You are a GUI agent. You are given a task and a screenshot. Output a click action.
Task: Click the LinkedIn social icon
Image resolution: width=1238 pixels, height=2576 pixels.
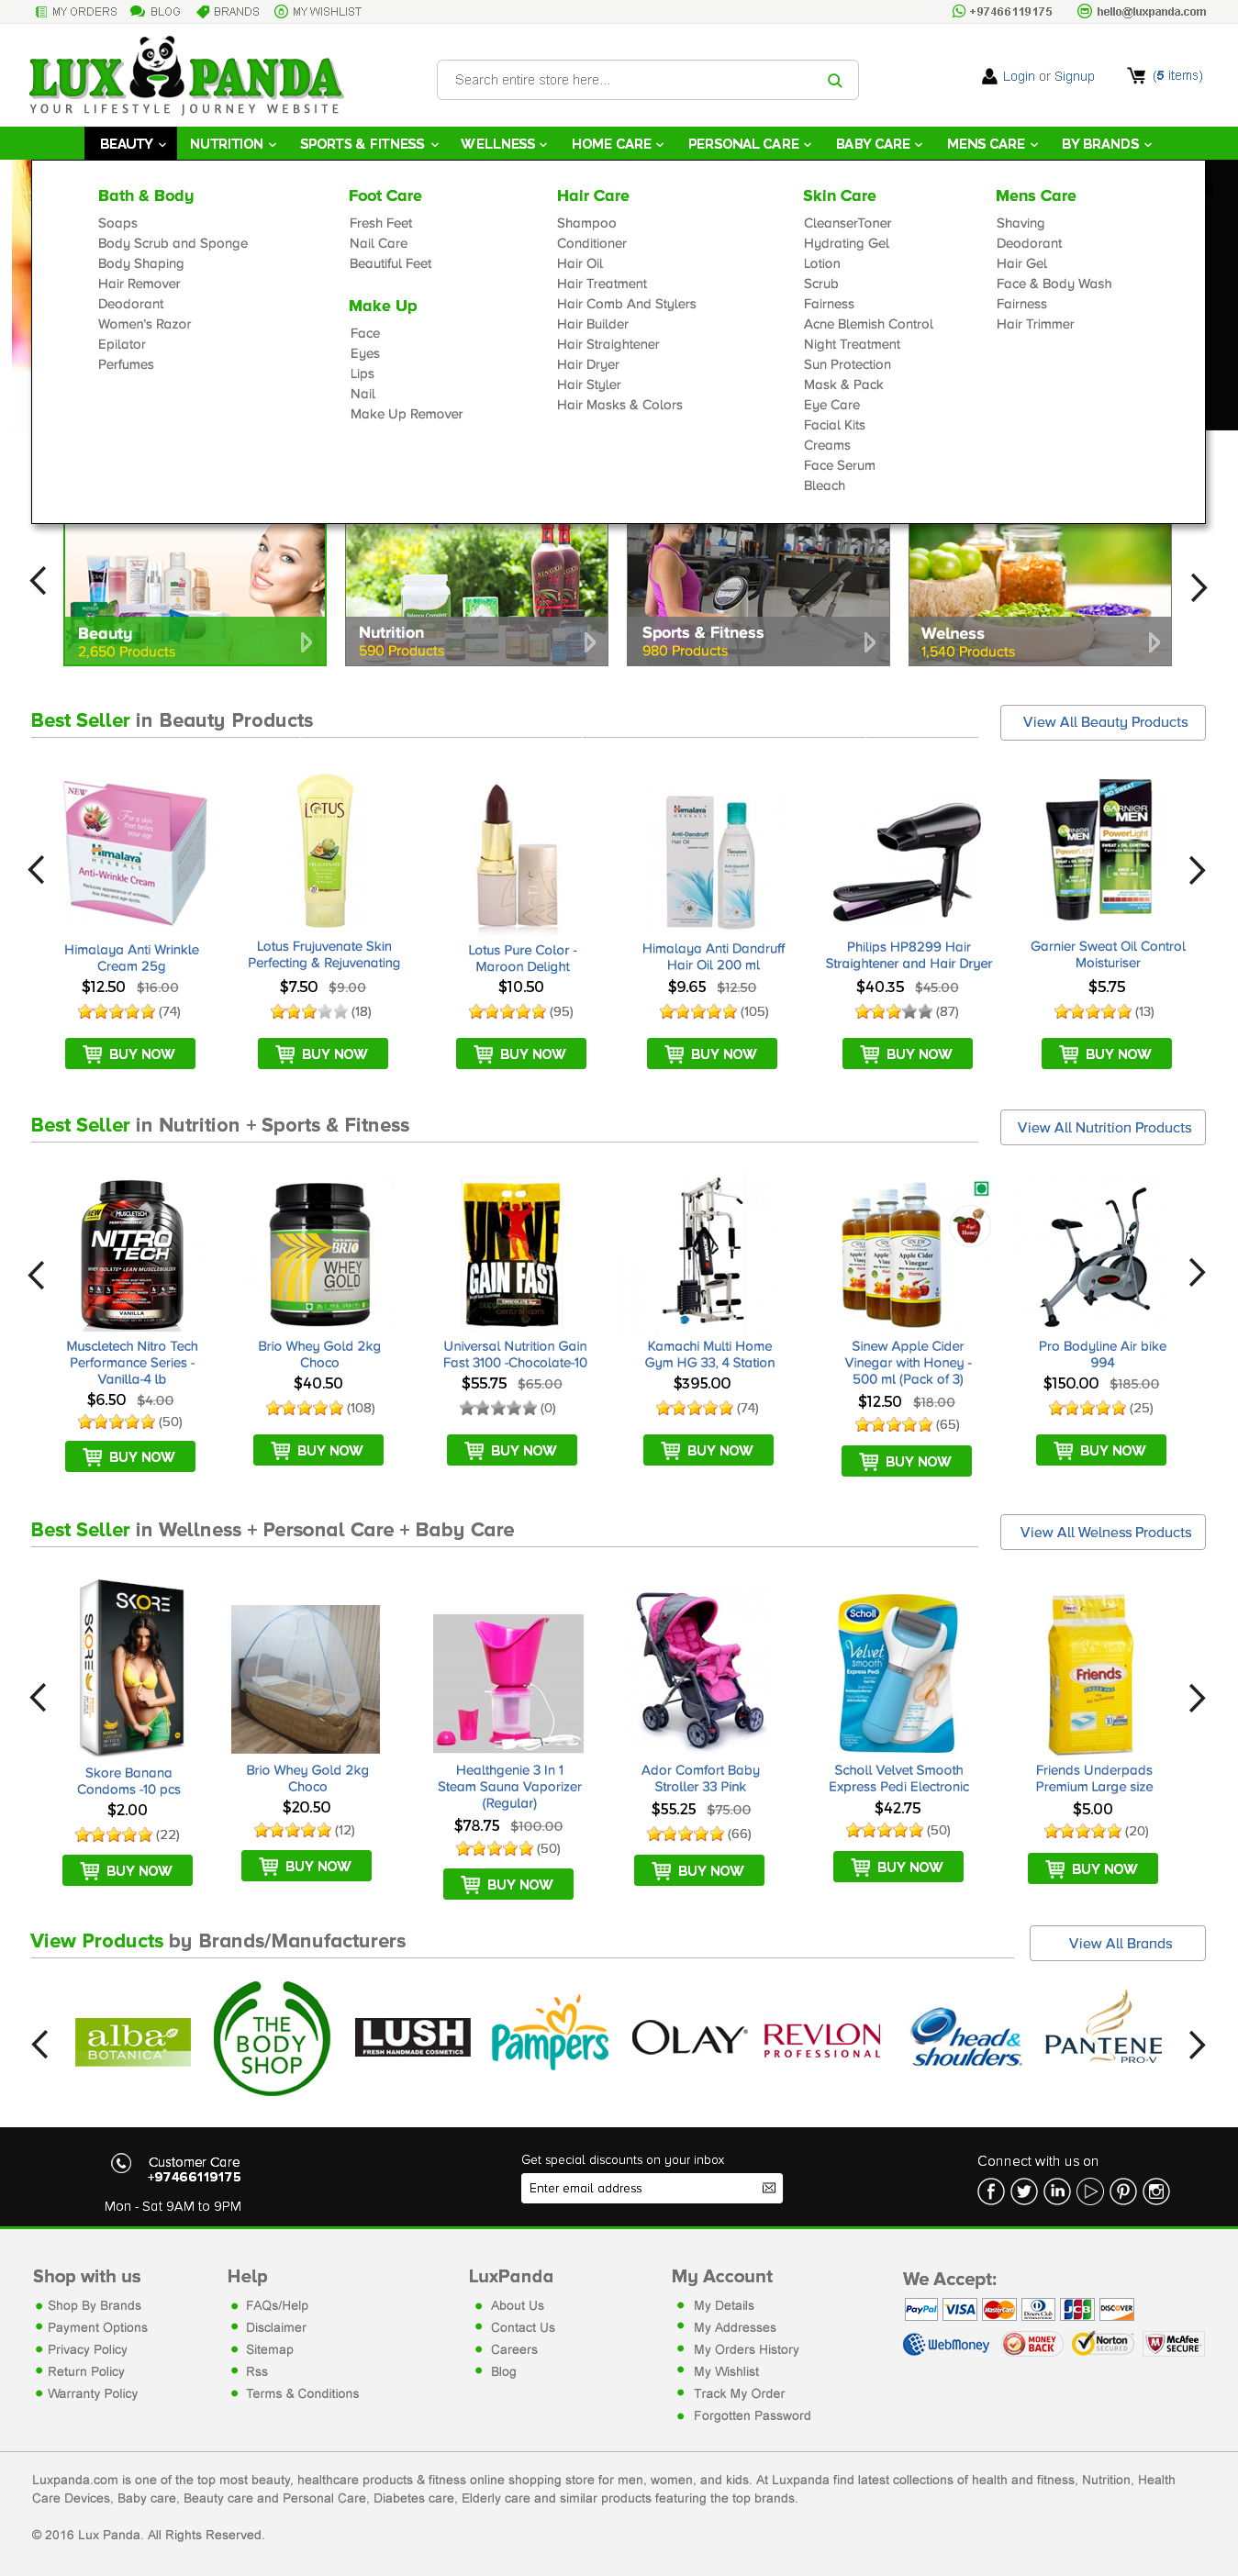[x=1057, y=2191]
